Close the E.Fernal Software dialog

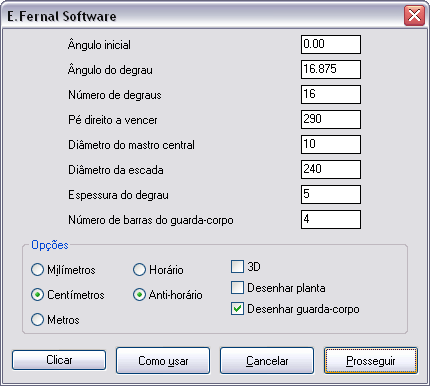click(x=414, y=16)
